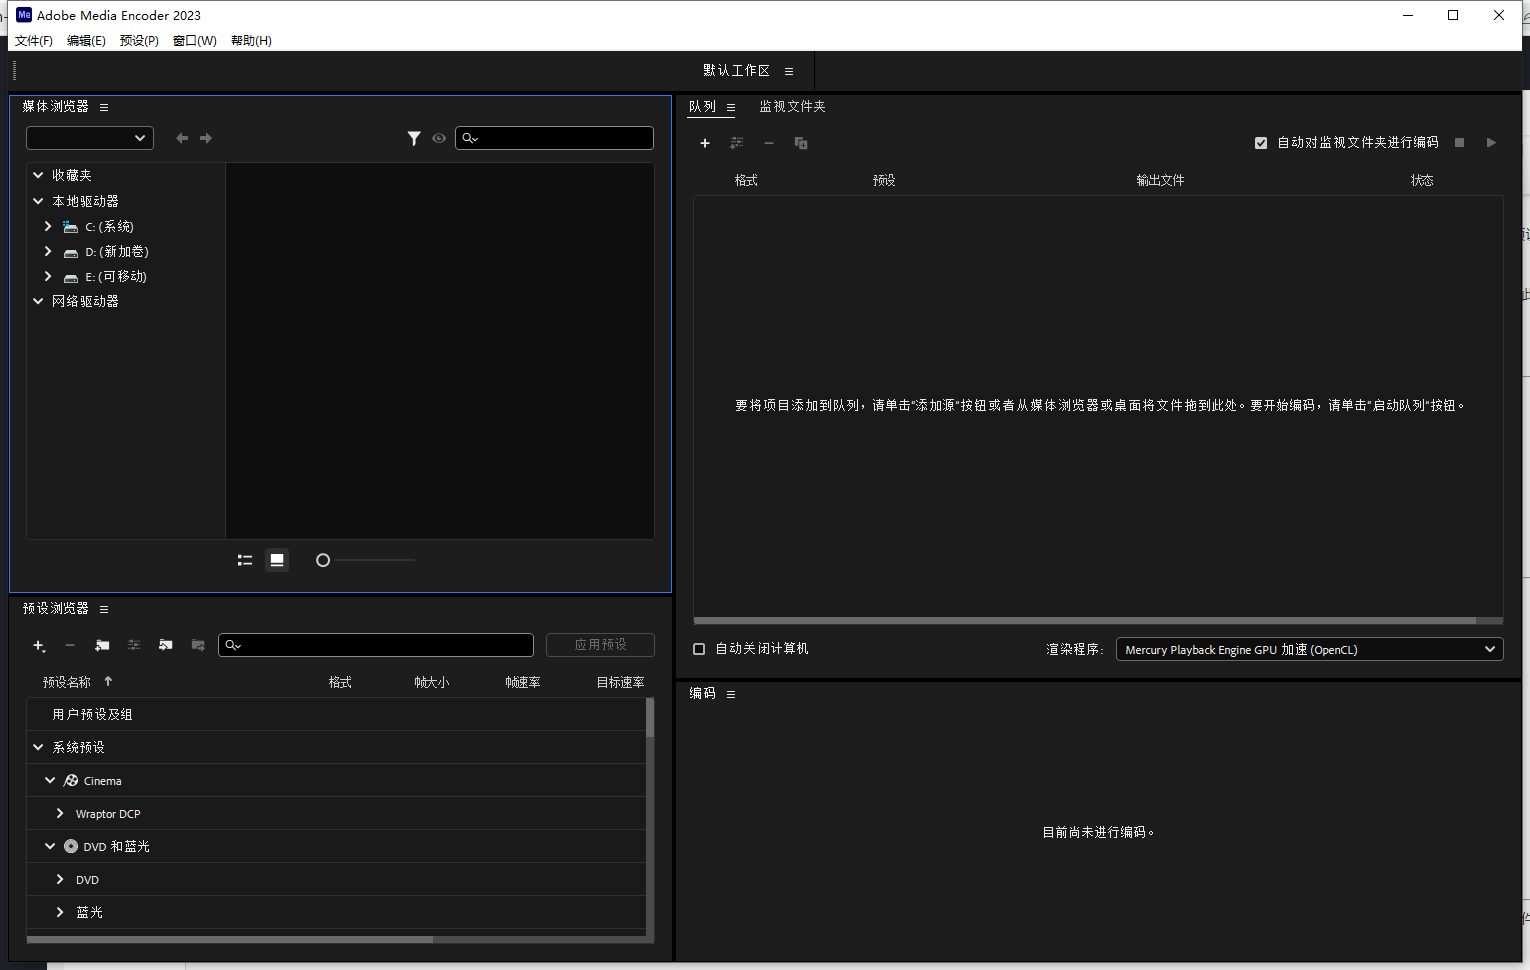
Task: Expand the Wraptor DCP preset item
Action: pyautogui.click(x=60, y=814)
